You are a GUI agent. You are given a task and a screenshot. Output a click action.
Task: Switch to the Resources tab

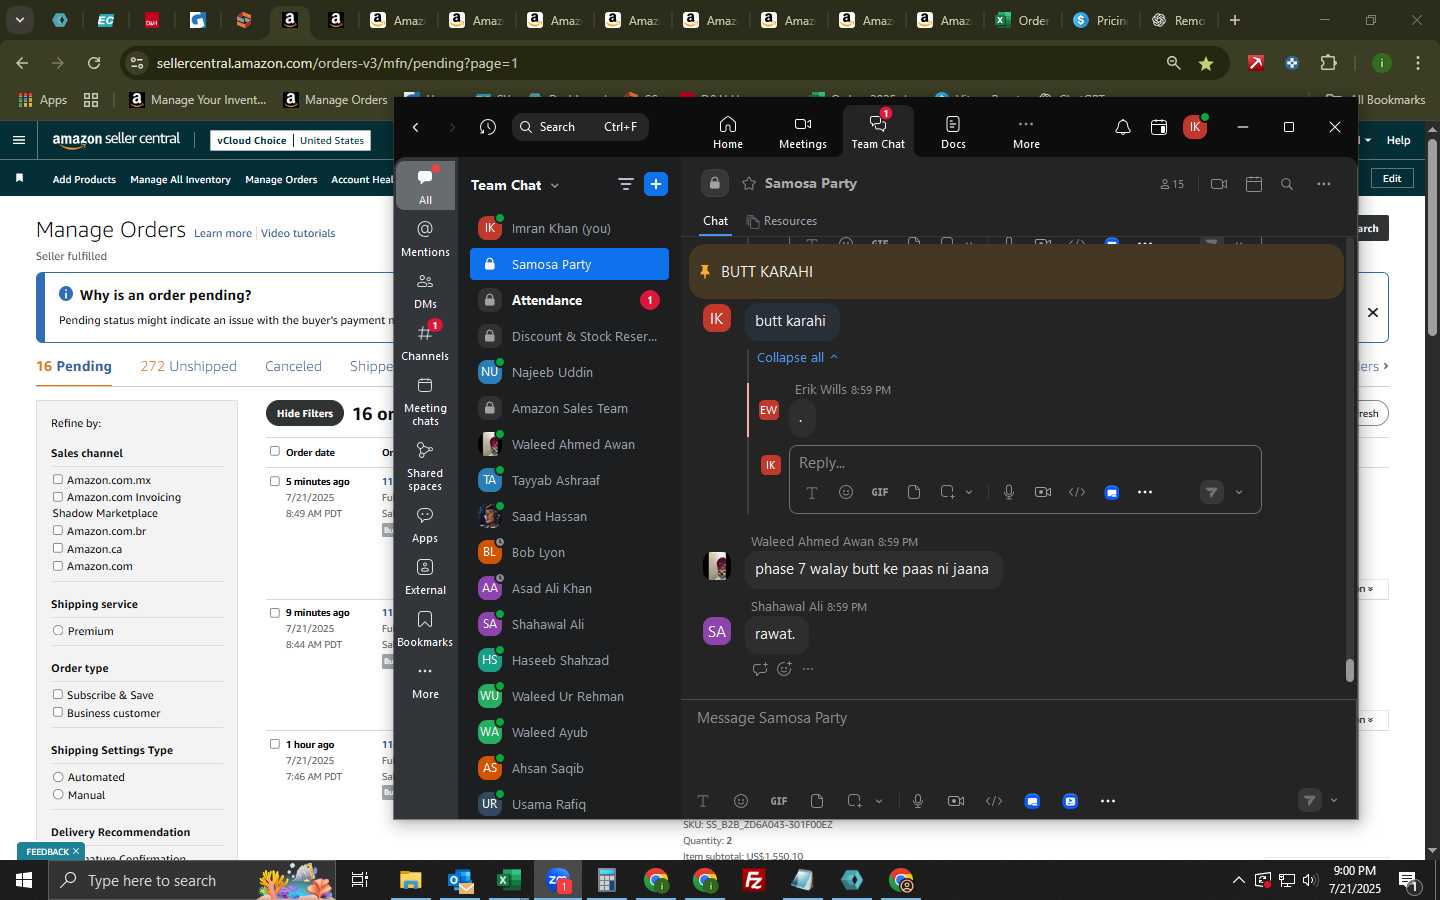pyautogui.click(x=782, y=221)
